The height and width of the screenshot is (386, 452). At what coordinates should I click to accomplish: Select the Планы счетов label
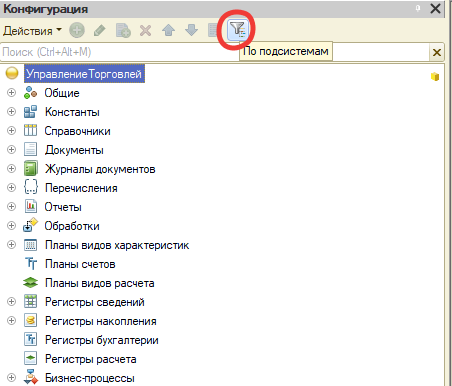point(80,264)
